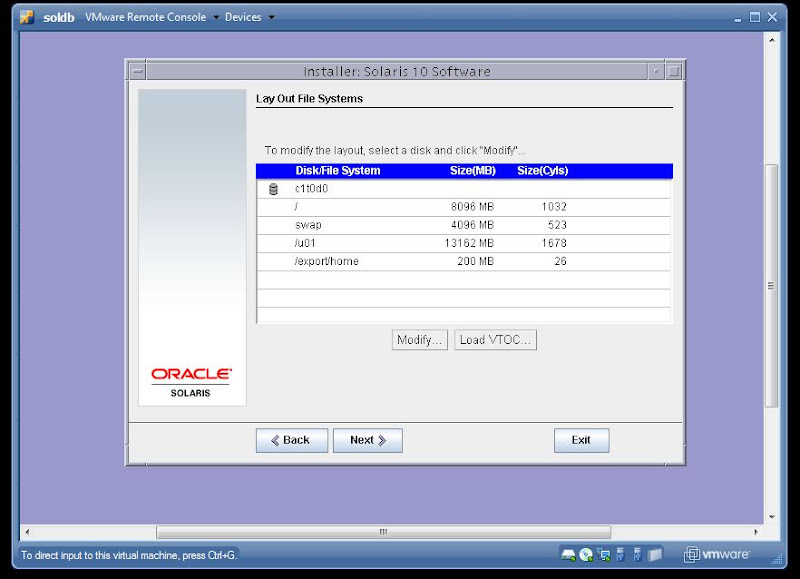Select the c1t0d0 disk icon
The image size is (800, 579).
point(273,189)
